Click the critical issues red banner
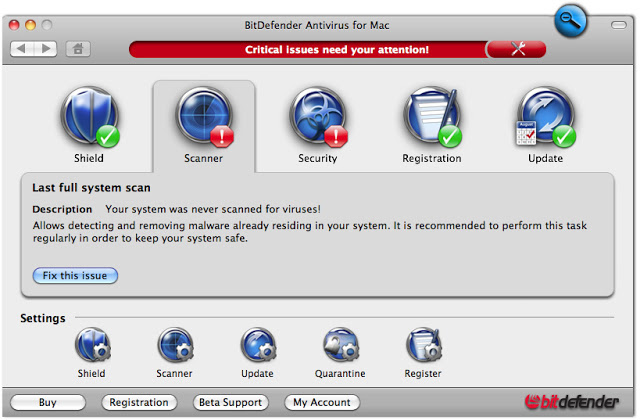640x420 pixels. point(308,49)
